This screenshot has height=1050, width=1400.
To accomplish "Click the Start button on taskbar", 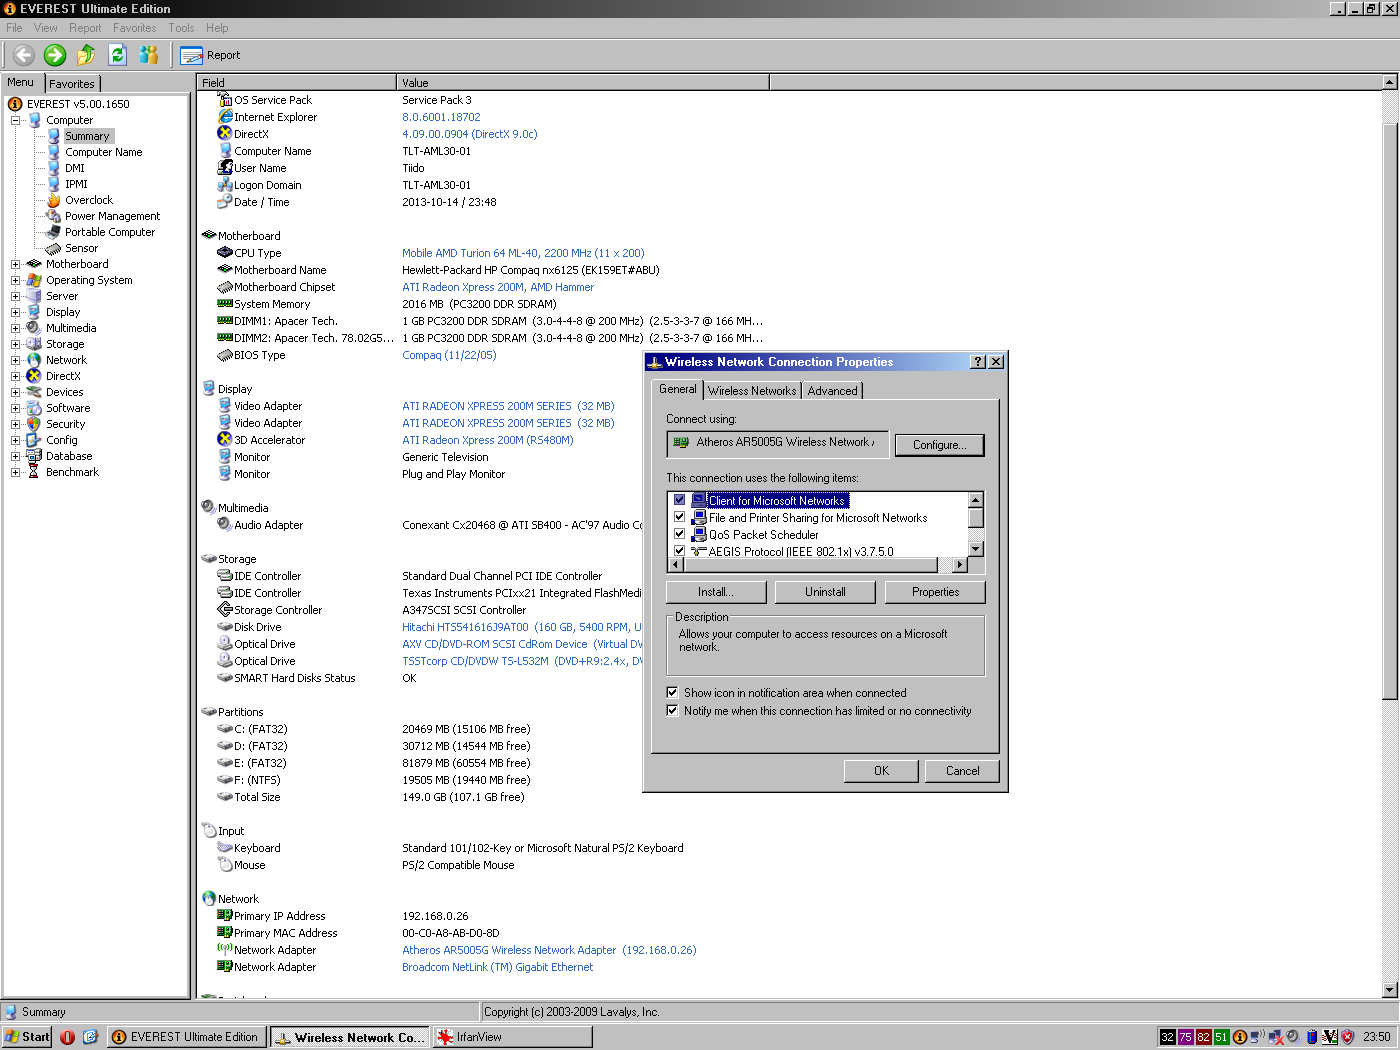I will pos(27,1037).
